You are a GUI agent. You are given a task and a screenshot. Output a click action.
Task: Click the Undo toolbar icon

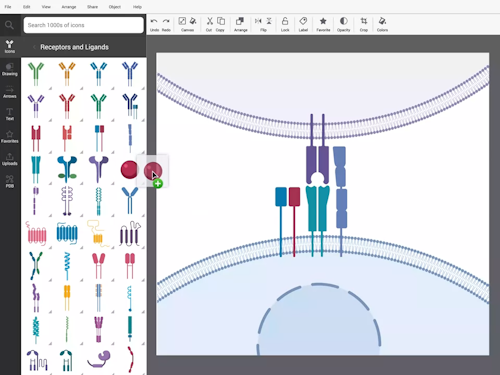154,24
